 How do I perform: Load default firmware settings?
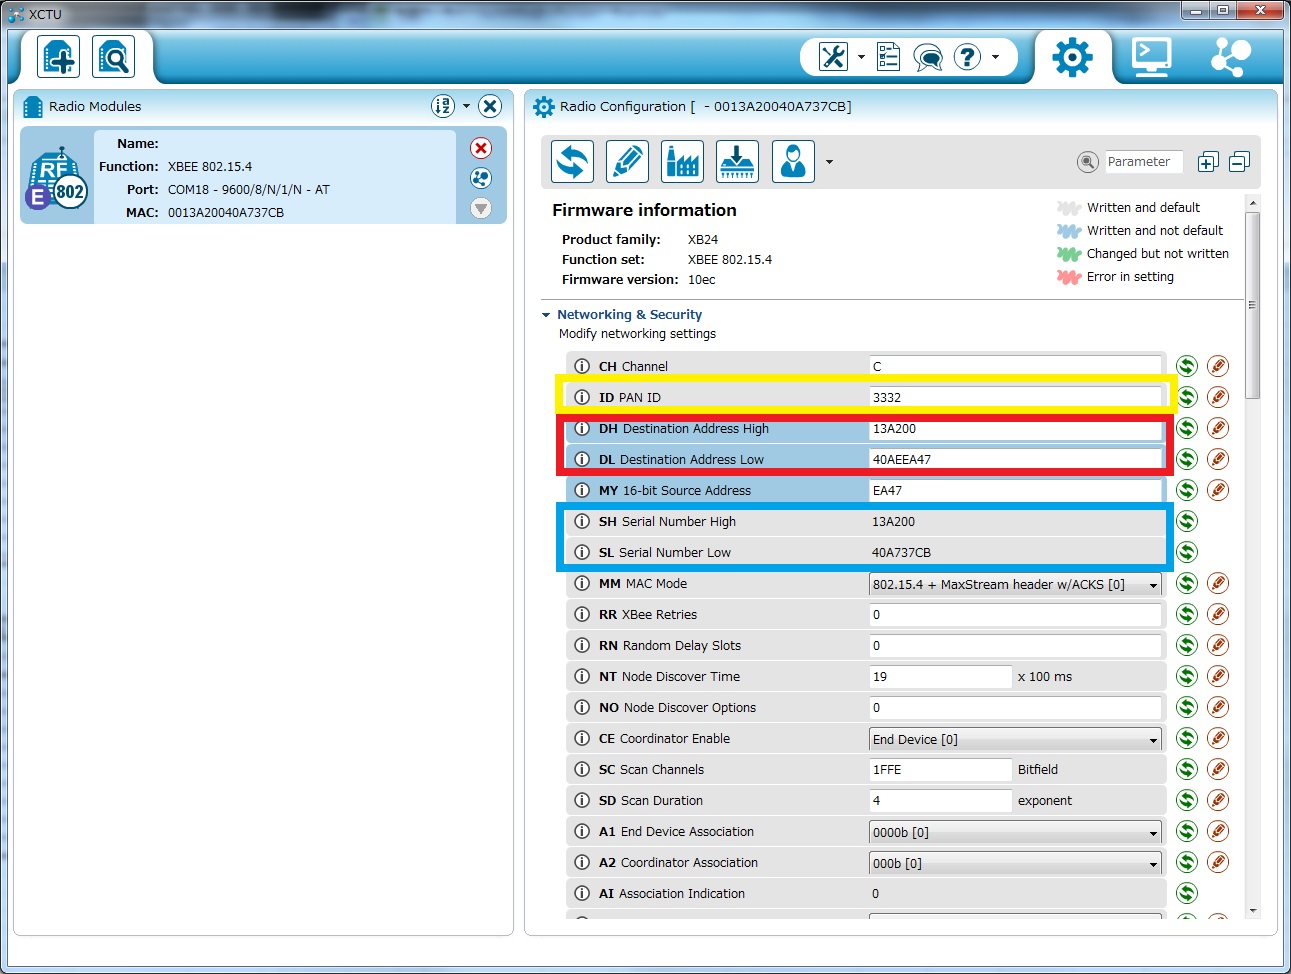tap(682, 161)
